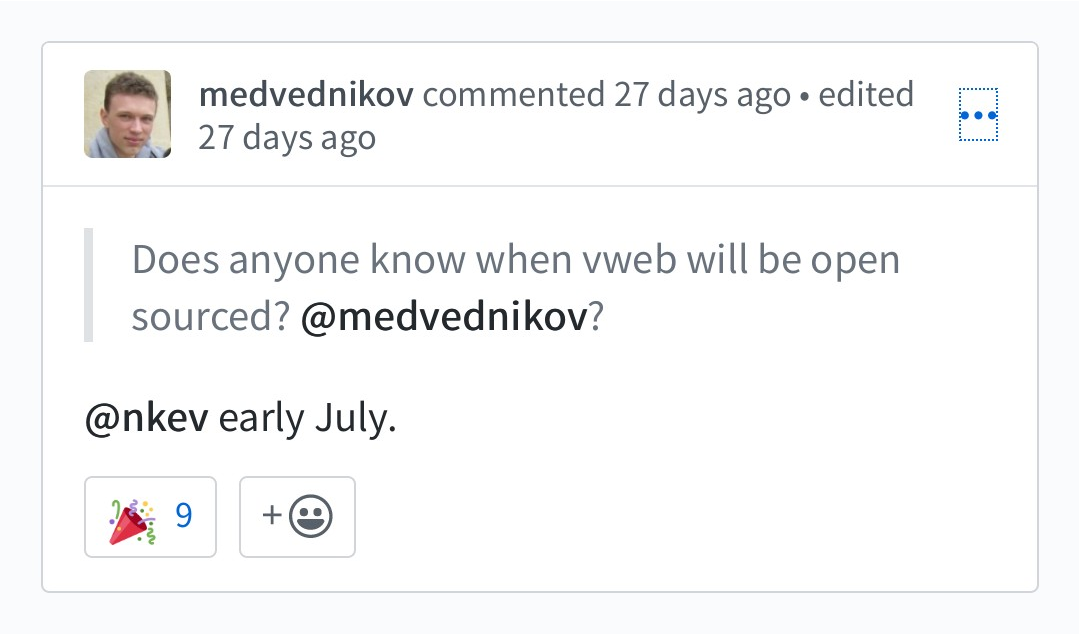This screenshot has width=1079, height=634.
Task: Click the reaction count number 9
Action: click(x=183, y=516)
